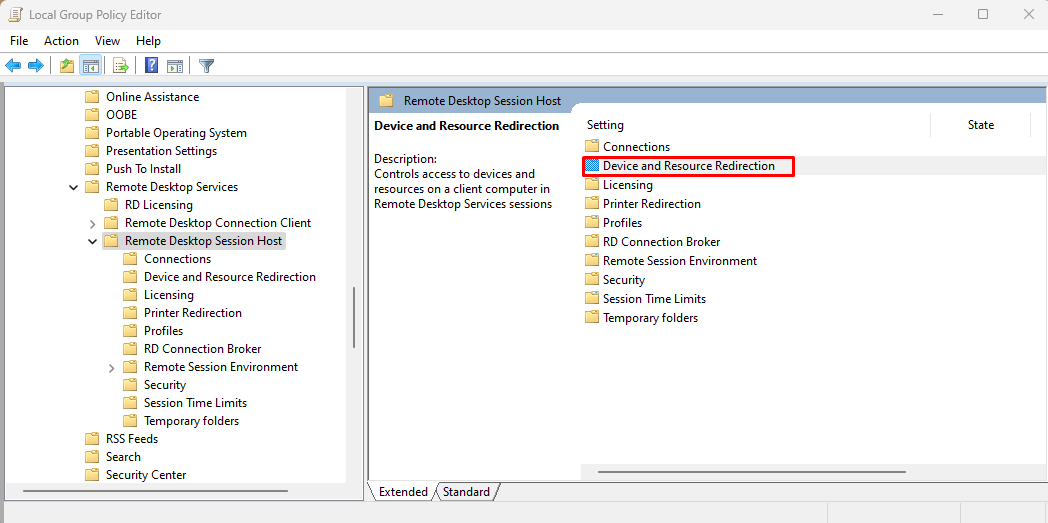Select Profiles in left tree

click(163, 331)
